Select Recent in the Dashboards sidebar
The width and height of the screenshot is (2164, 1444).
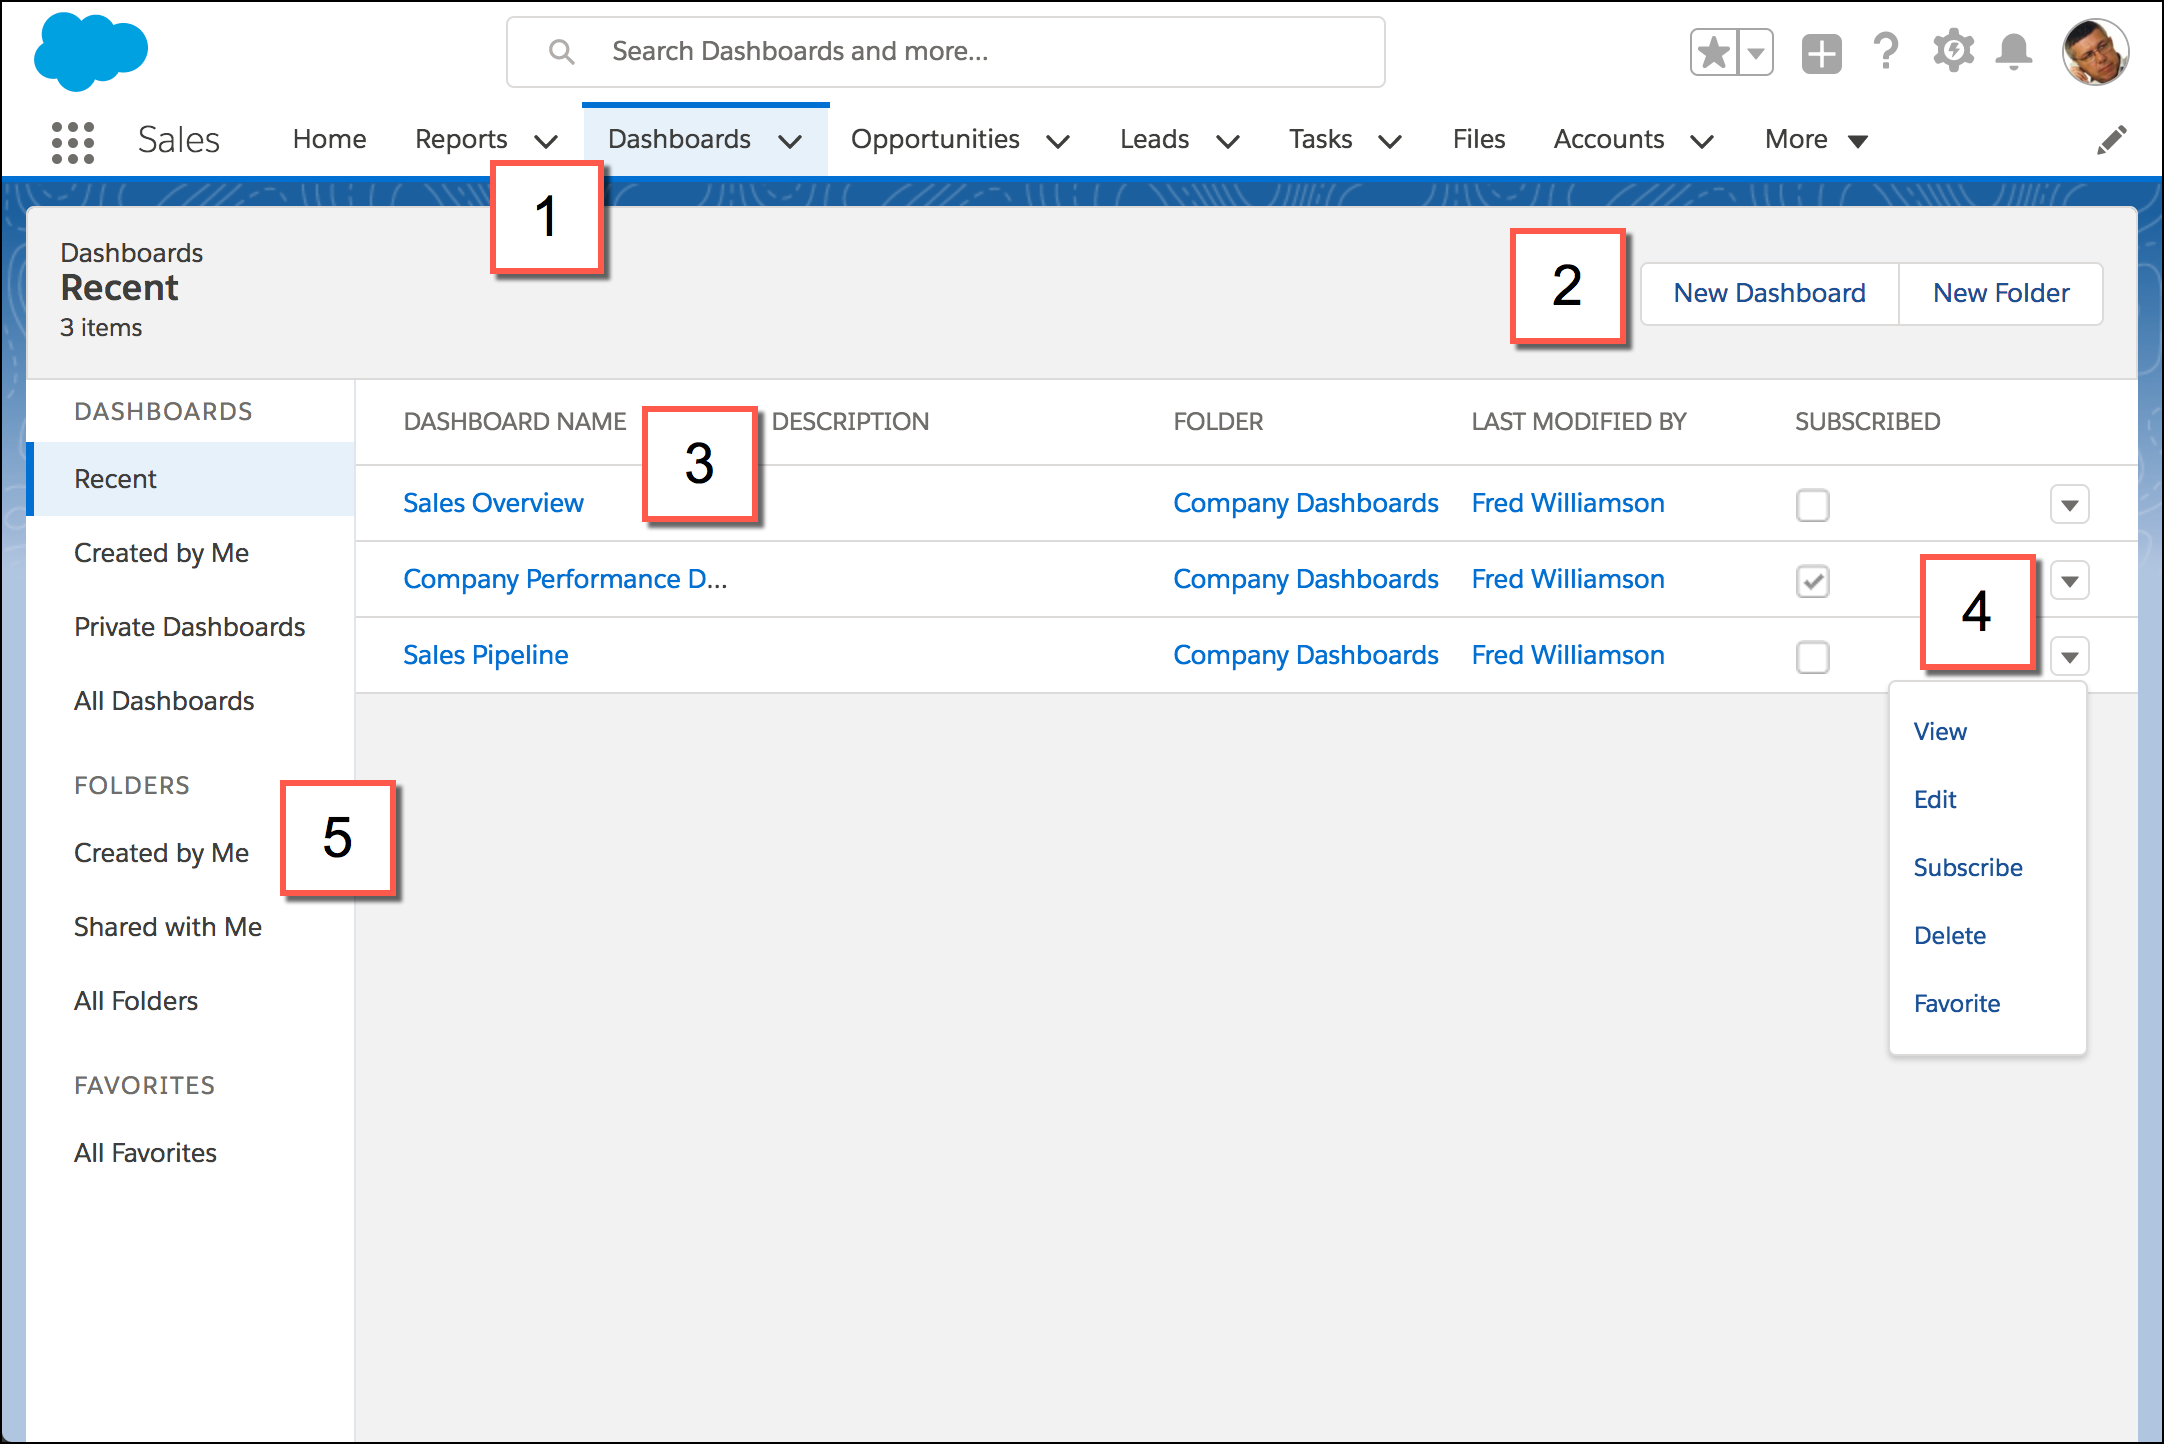192,479
